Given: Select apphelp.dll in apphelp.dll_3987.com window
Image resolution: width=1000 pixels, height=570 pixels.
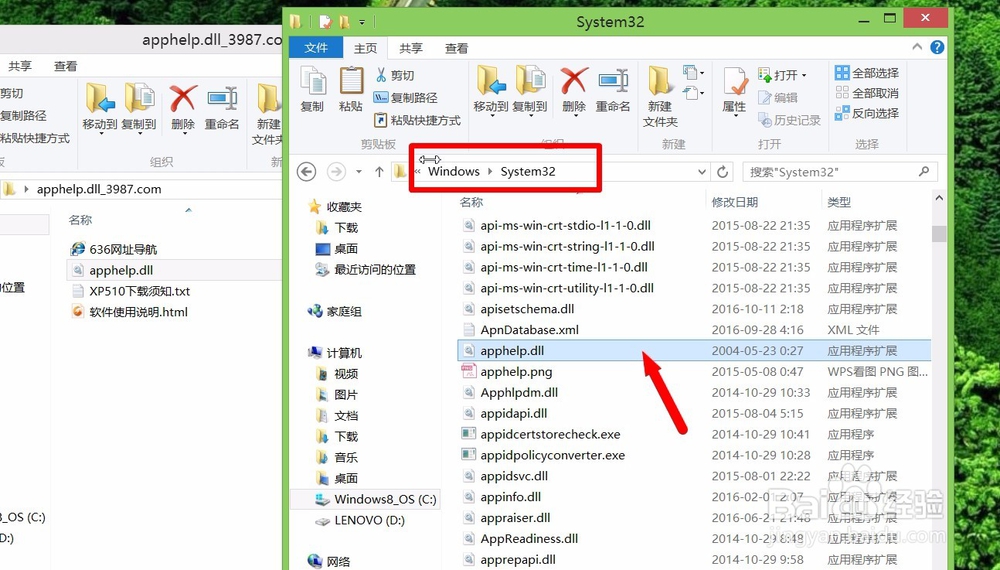Looking at the screenshot, I should (173, 270).
